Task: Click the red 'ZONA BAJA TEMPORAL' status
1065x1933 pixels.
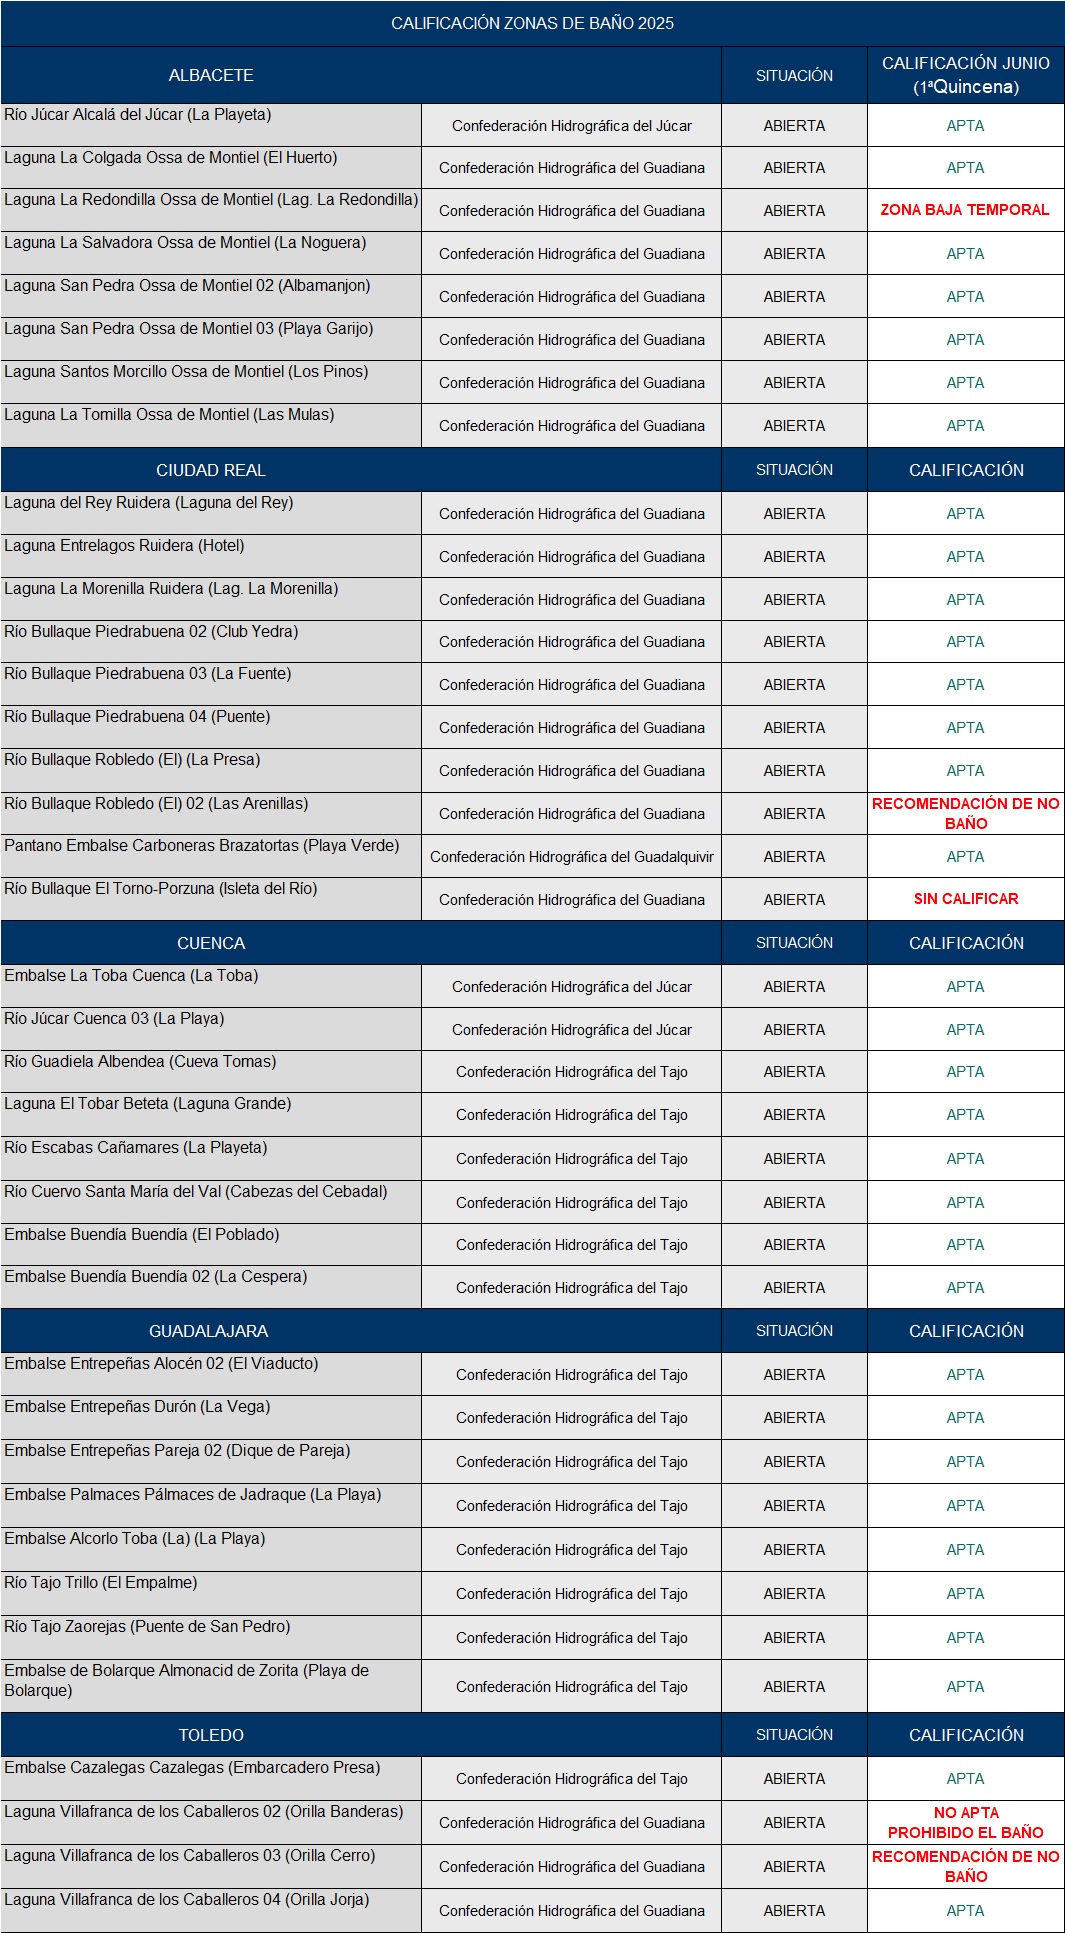Action: tap(965, 210)
